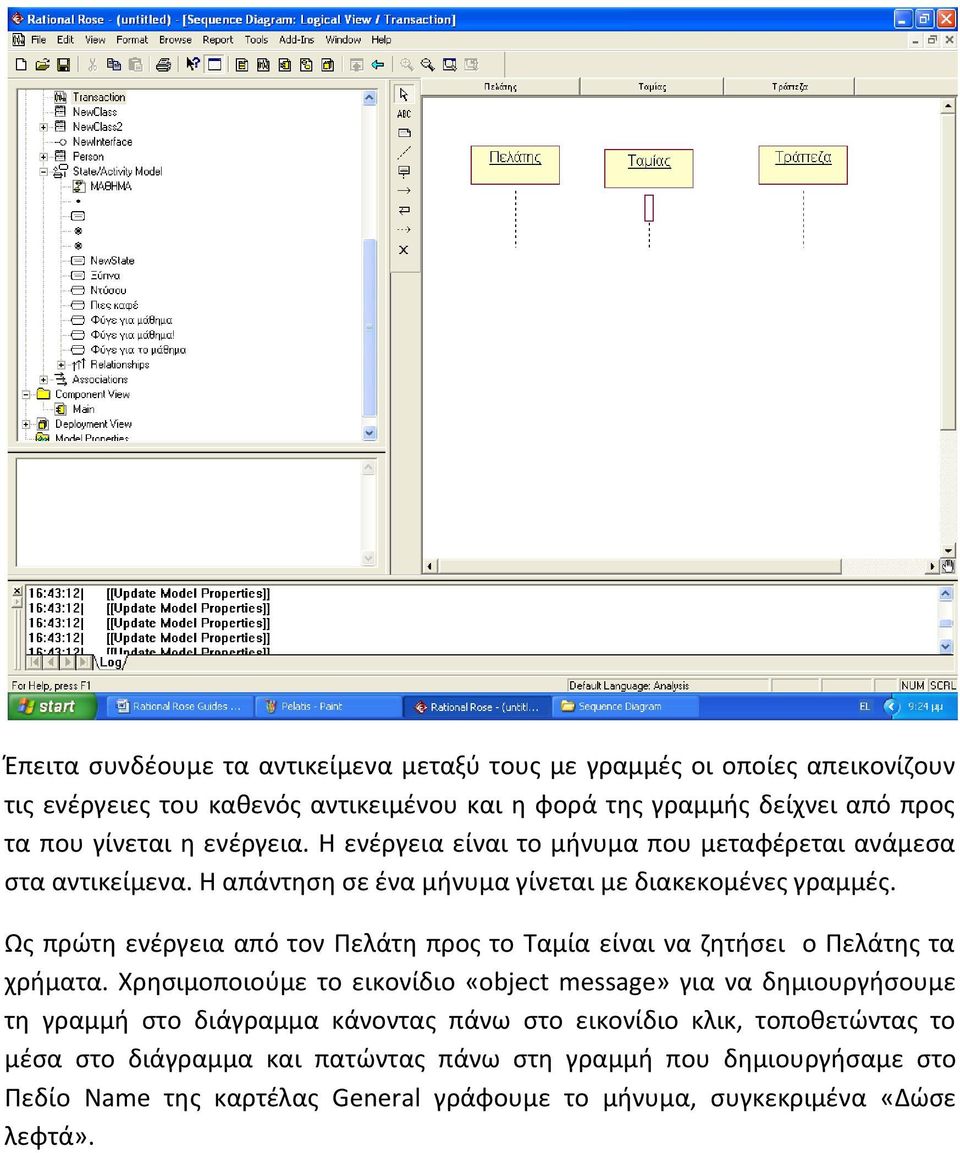This screenshot has width=960, height=1153.
Task: Open the Format menu
Action: coord(132,40)
